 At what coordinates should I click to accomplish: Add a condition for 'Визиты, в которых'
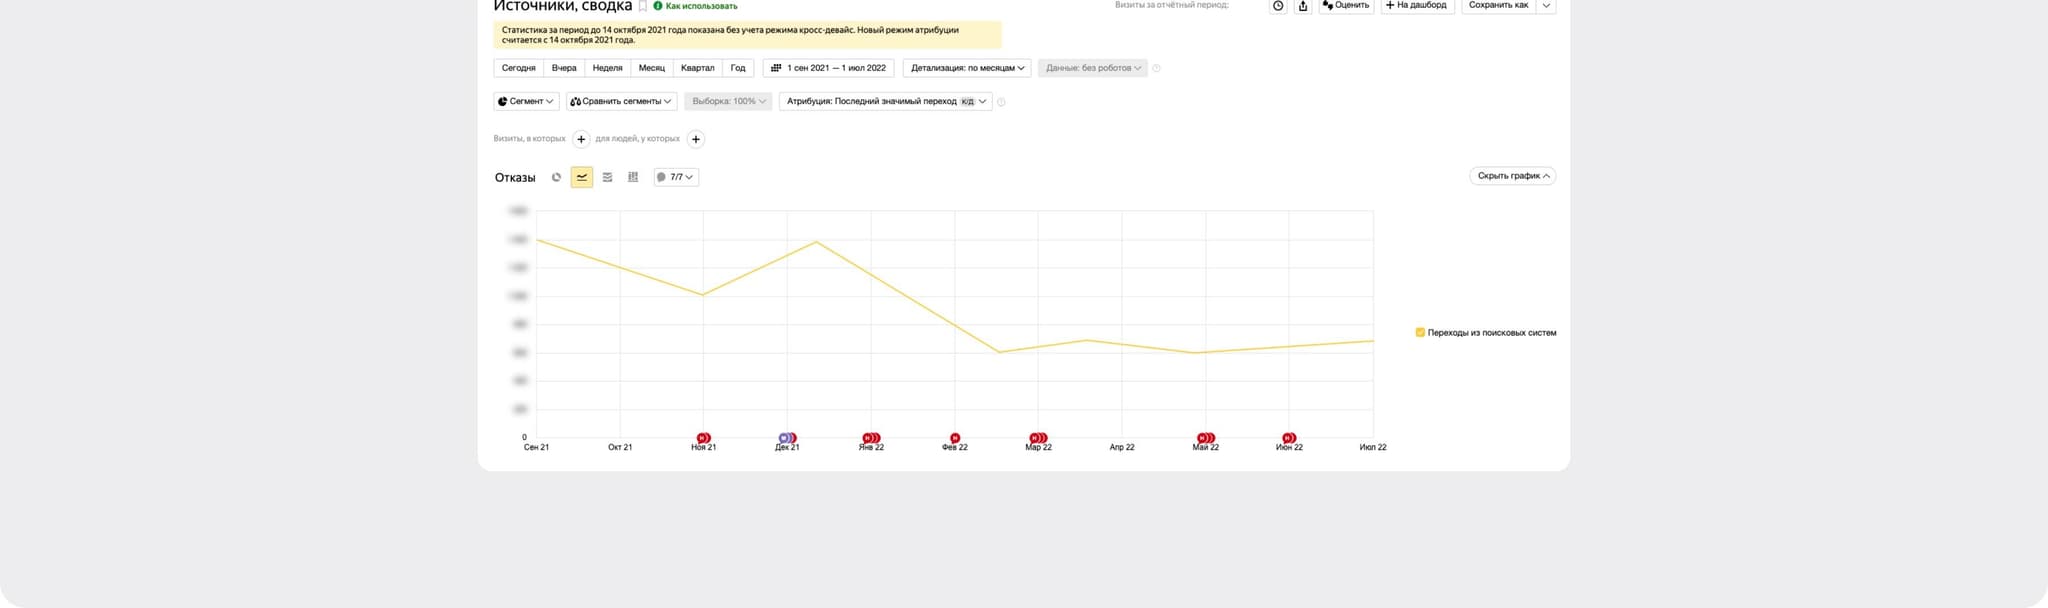pyautogui.click(x=581, y=139)
